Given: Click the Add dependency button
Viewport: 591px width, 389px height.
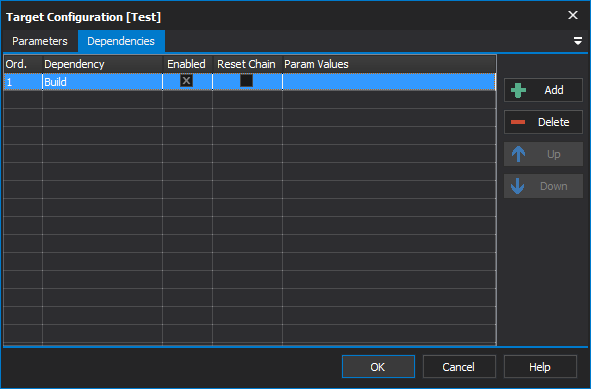Looking at the screenshot, I should pyautogui.click(x=543, y=90).
